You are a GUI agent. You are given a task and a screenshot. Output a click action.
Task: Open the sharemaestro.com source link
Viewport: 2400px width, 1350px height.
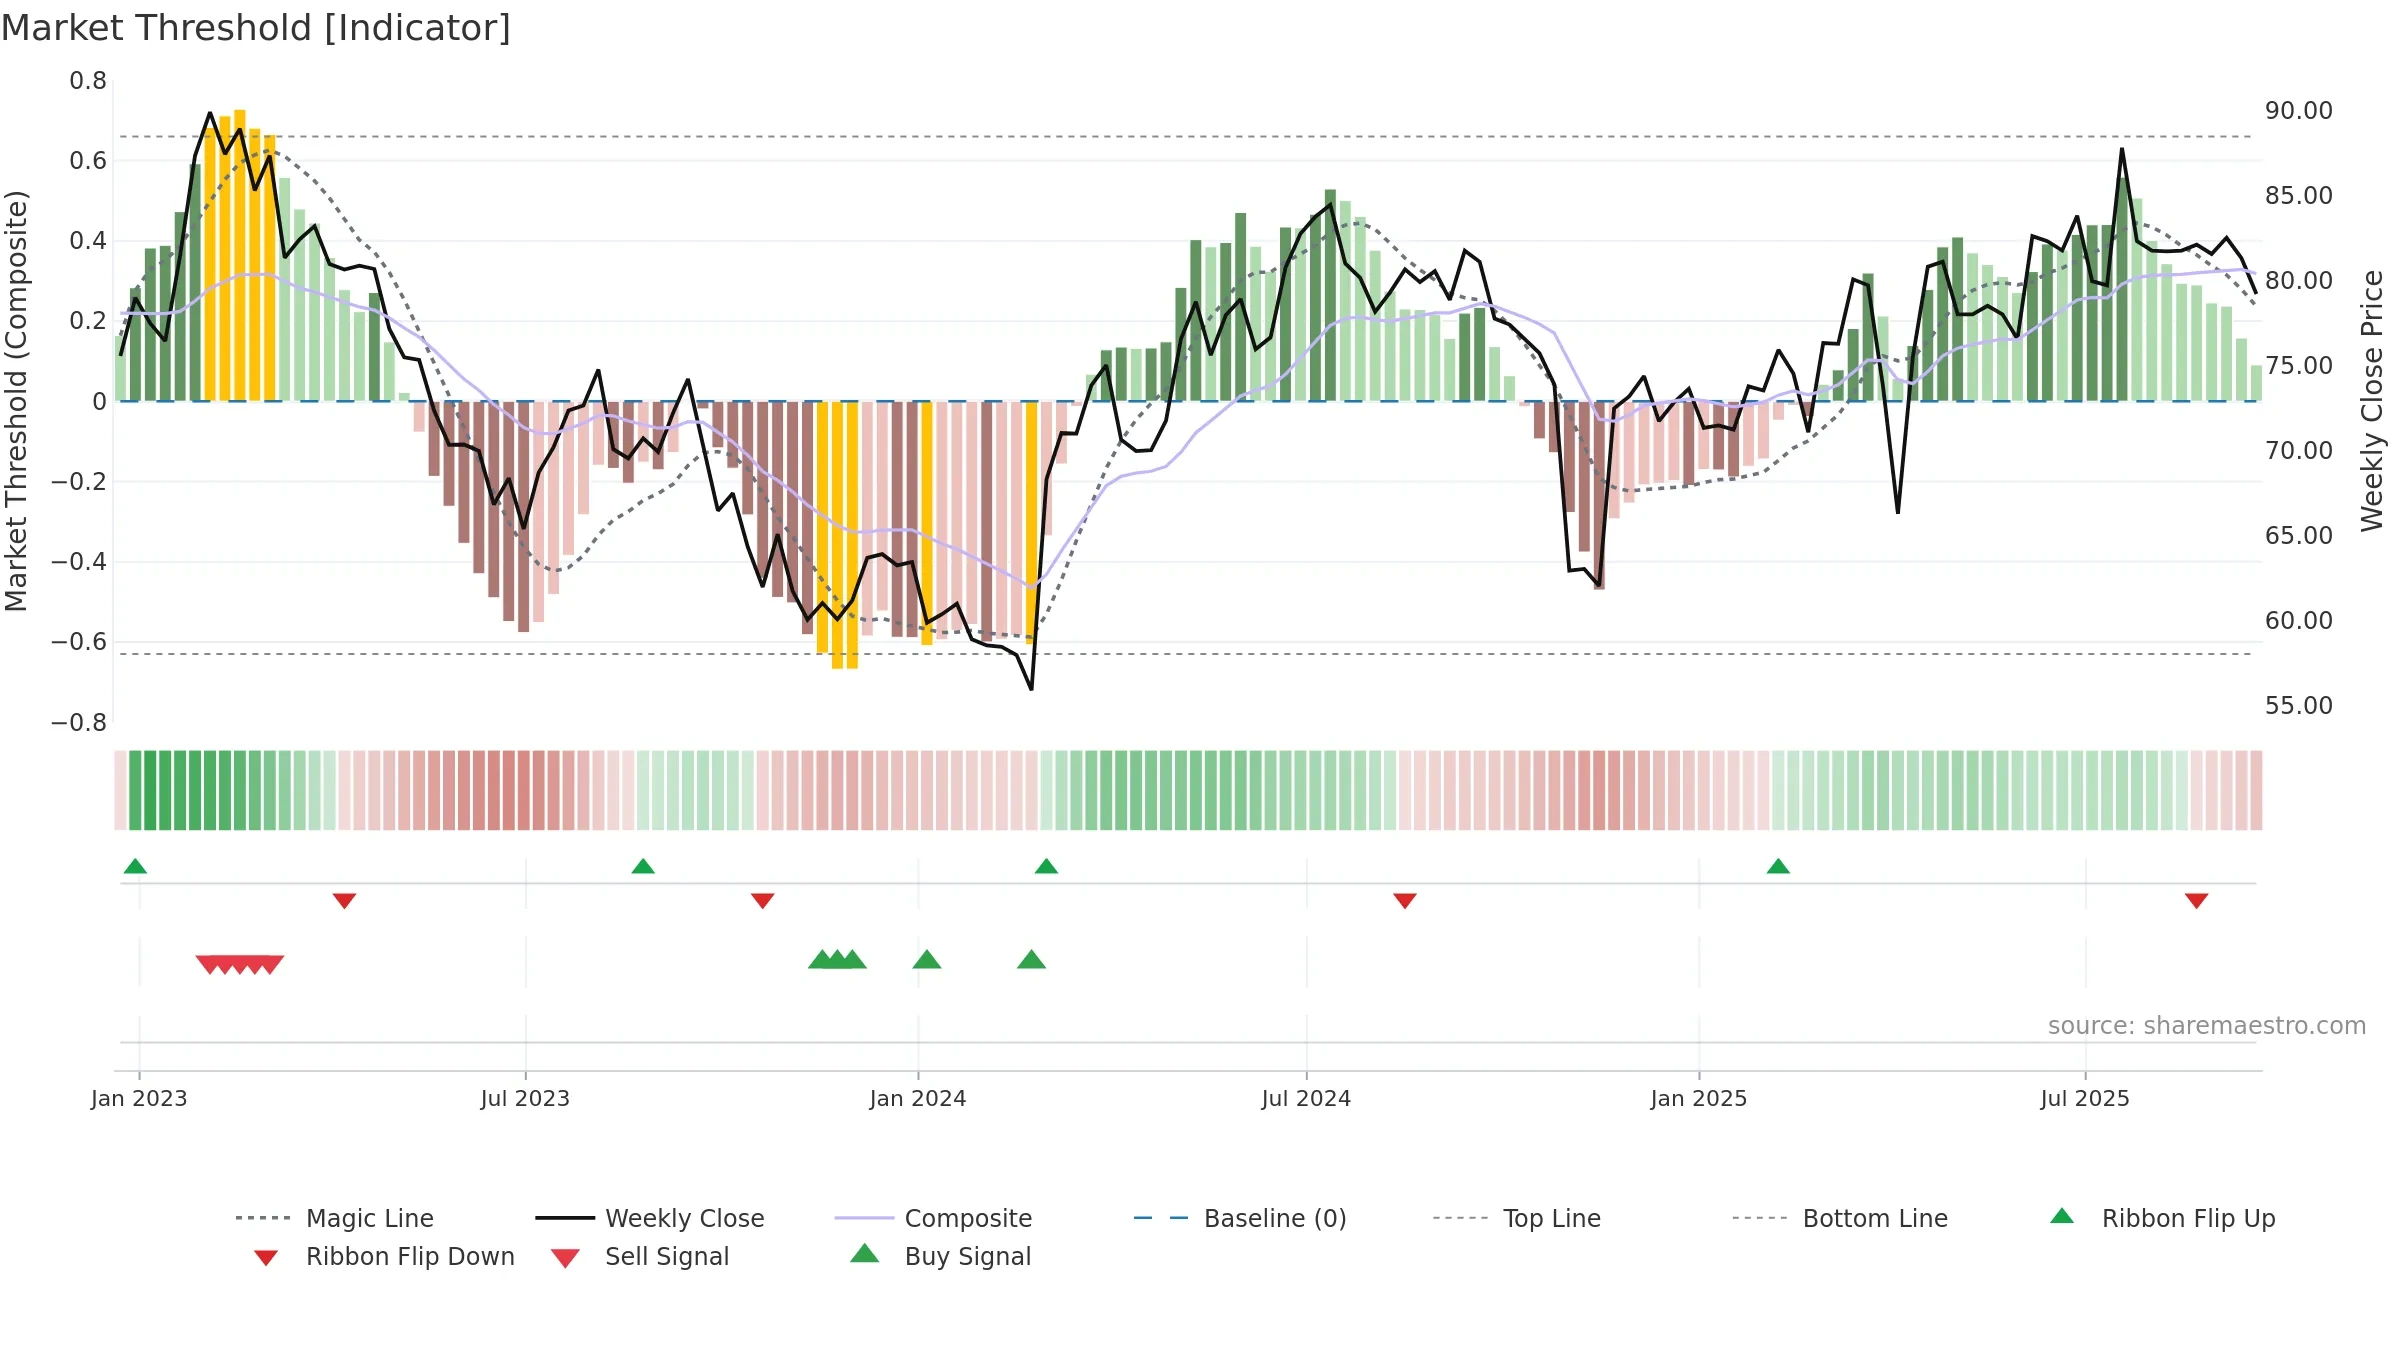2207,1026
